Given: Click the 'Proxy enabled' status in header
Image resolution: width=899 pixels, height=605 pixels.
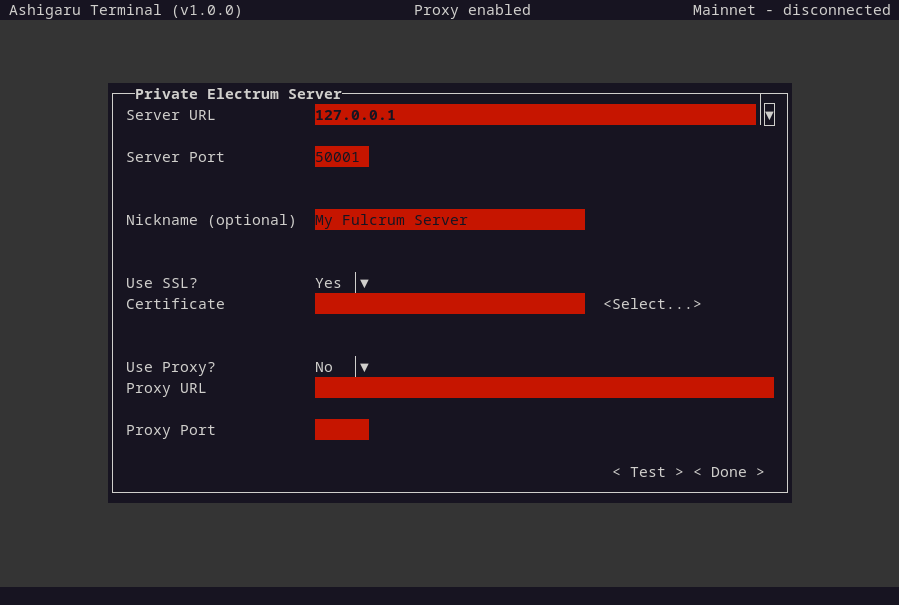Looking at the screenshot, I should pos(472,10).
